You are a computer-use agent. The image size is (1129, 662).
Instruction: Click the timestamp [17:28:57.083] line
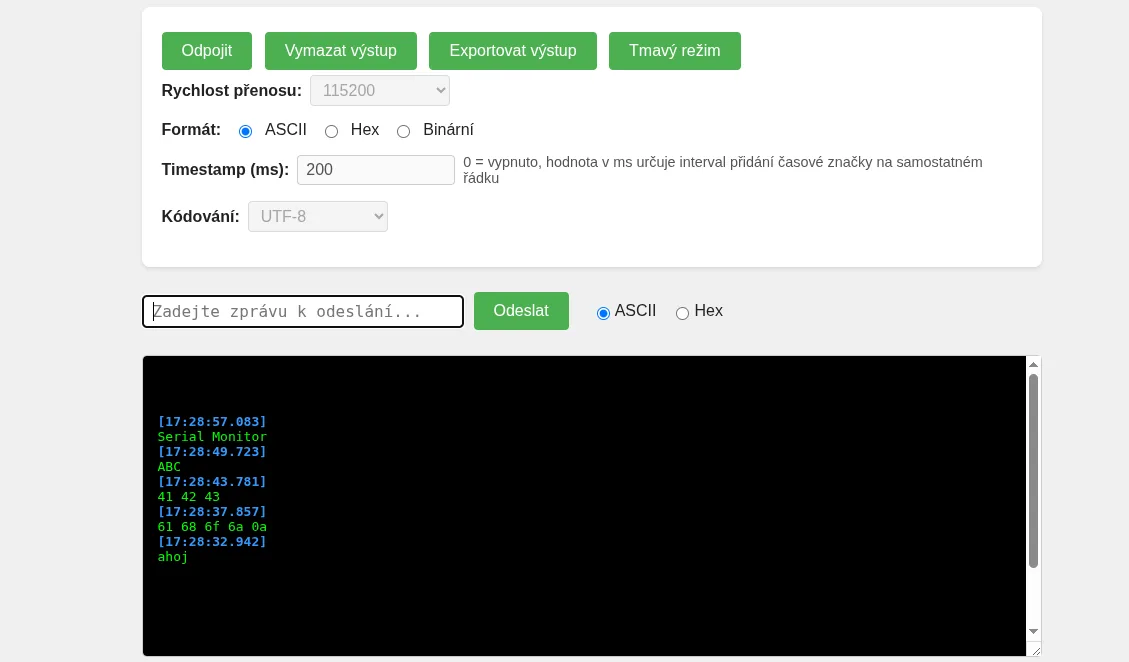coord(212,422)
